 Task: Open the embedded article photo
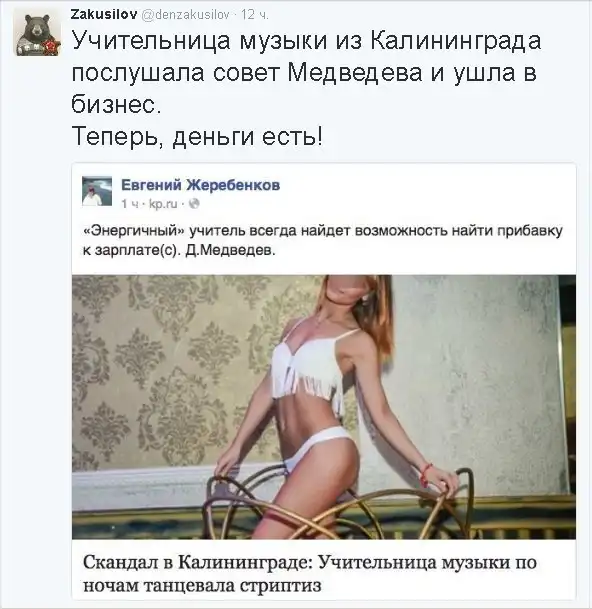[324, 407]
